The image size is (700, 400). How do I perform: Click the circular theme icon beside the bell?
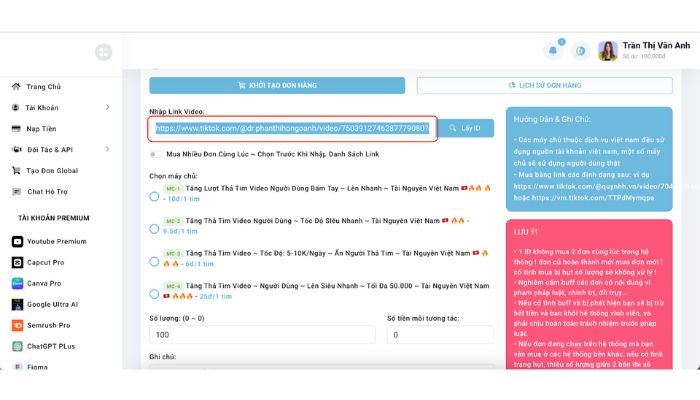pos(580,51)
